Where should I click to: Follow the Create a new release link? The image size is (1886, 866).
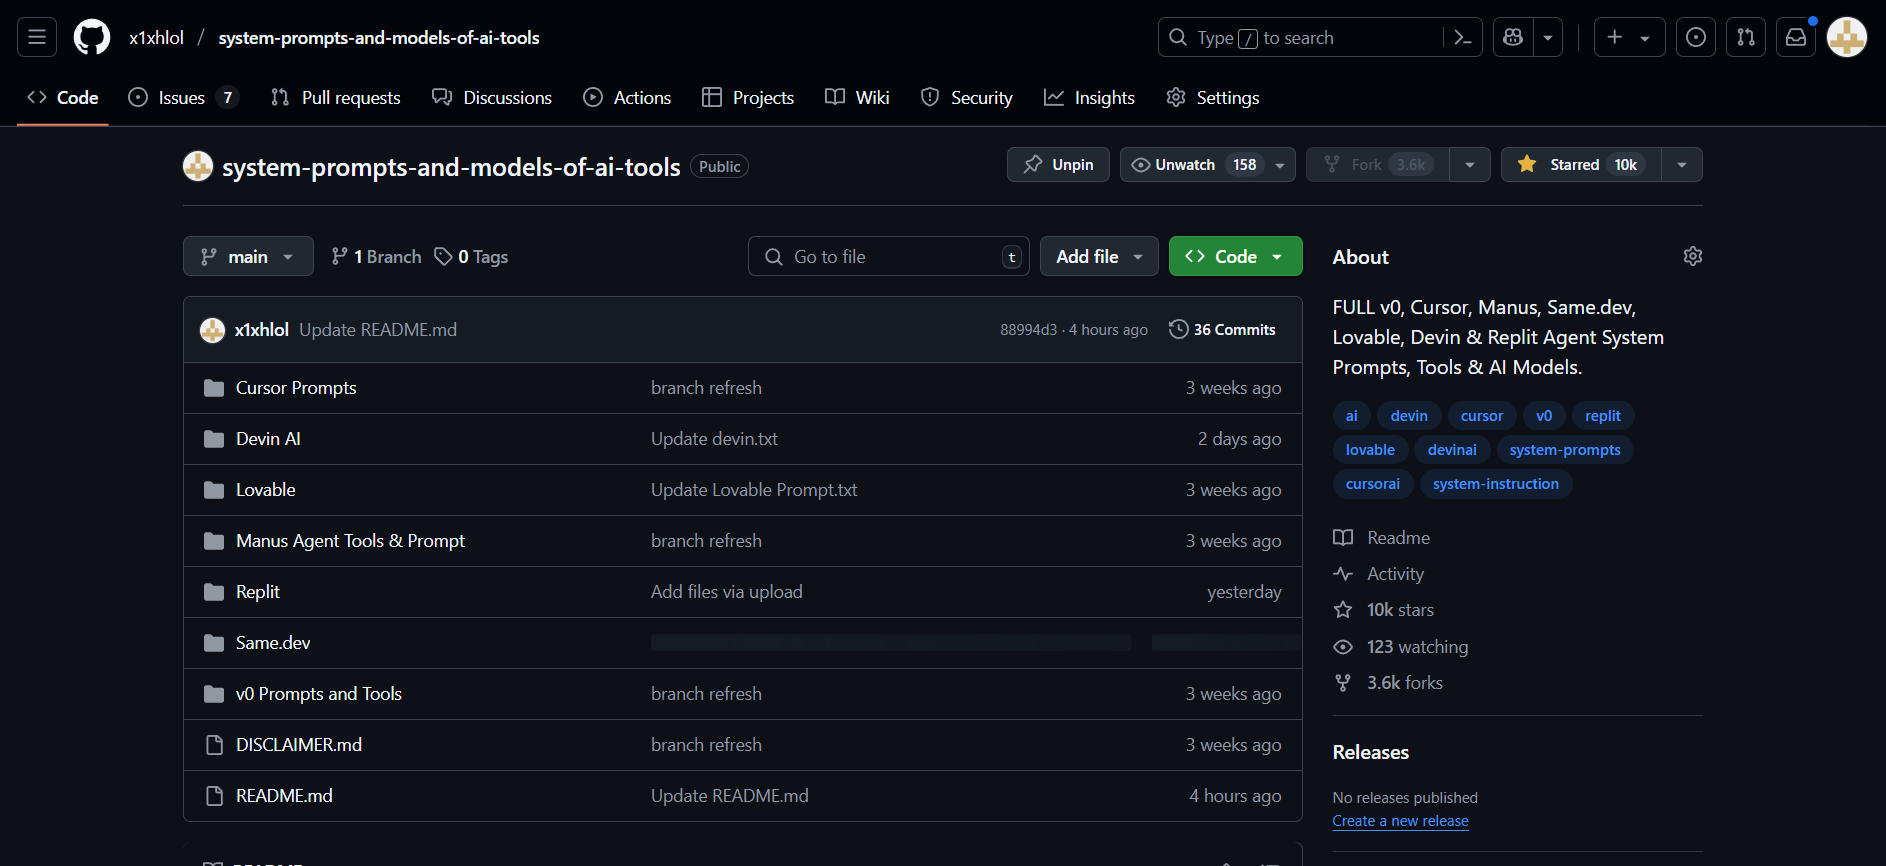[x=1400, y=821]
